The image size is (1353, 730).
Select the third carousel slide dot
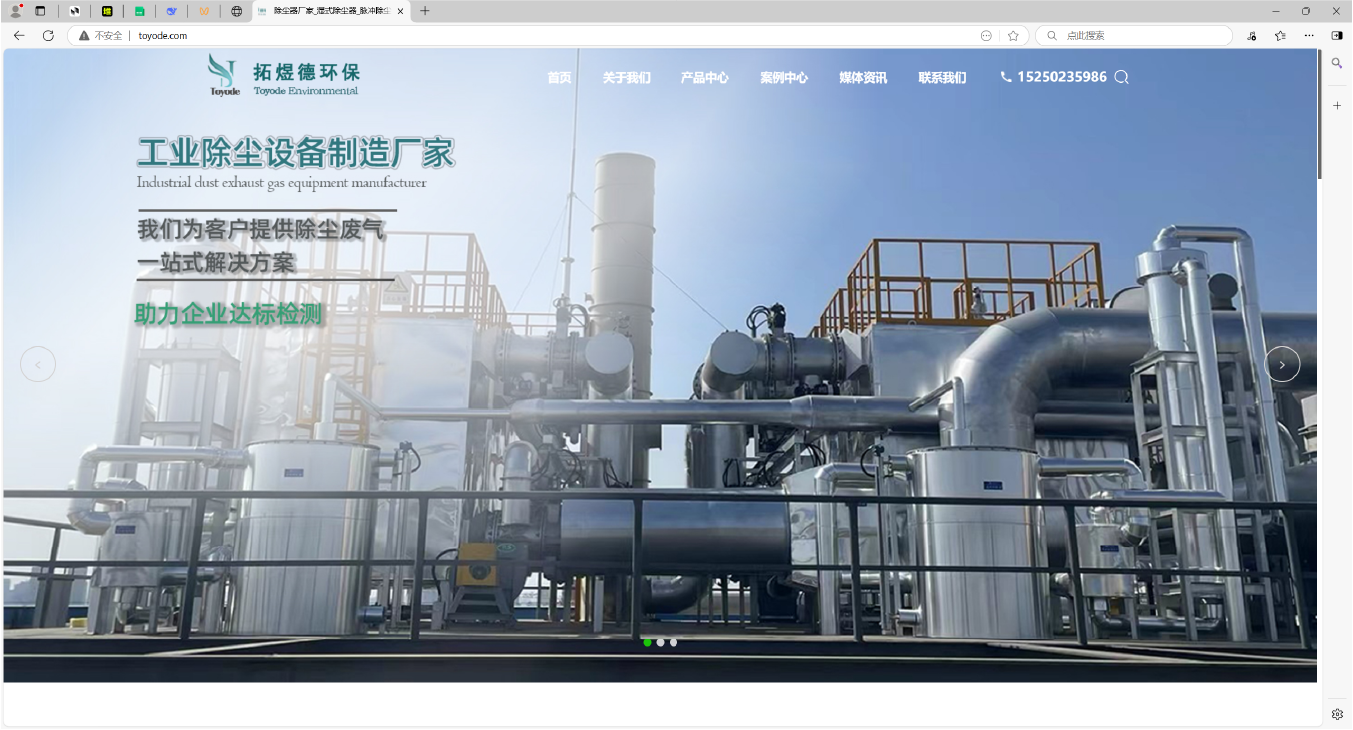tap(673, 643)
